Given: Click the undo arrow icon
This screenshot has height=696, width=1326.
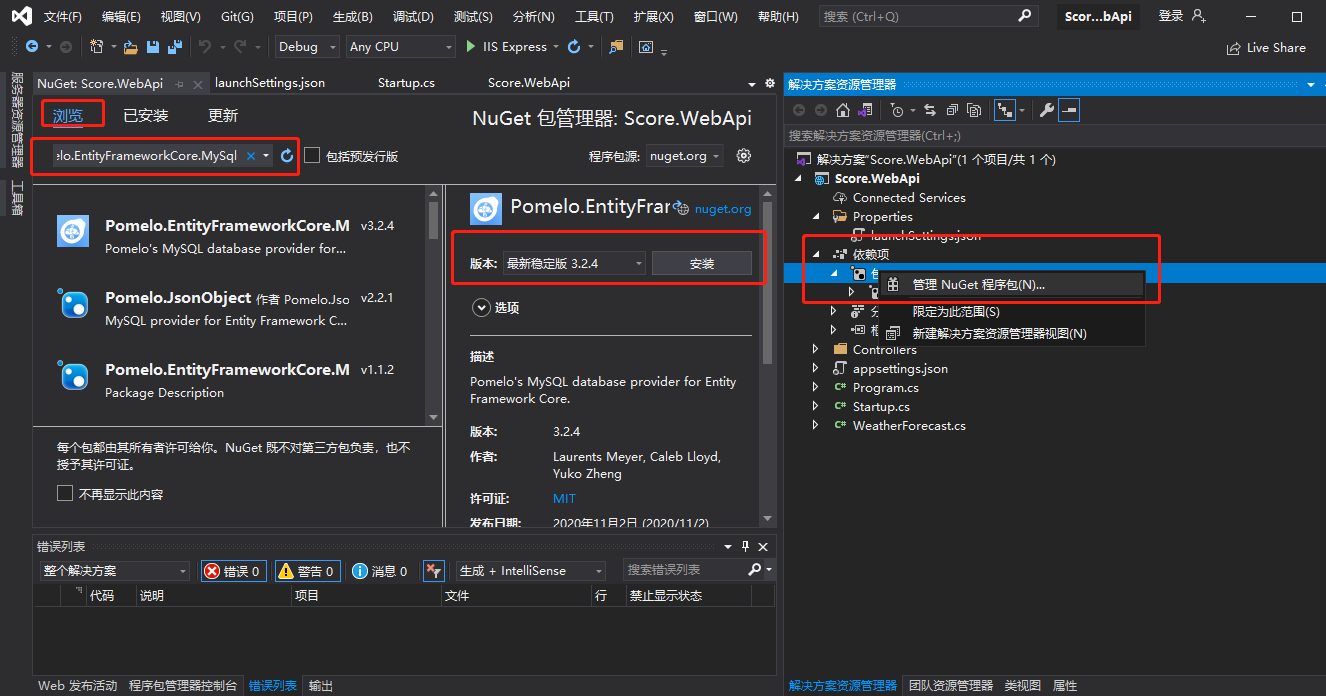Looking at the screenshot, I should [204, 47].
